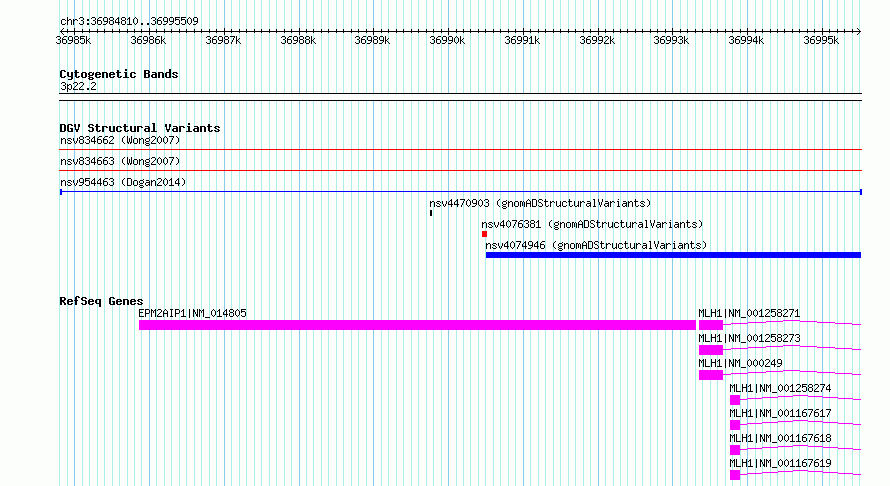Screen dimensions: 890x486
Task: Click the DGV Structural Variants track title
Action: tap(140, 128)
